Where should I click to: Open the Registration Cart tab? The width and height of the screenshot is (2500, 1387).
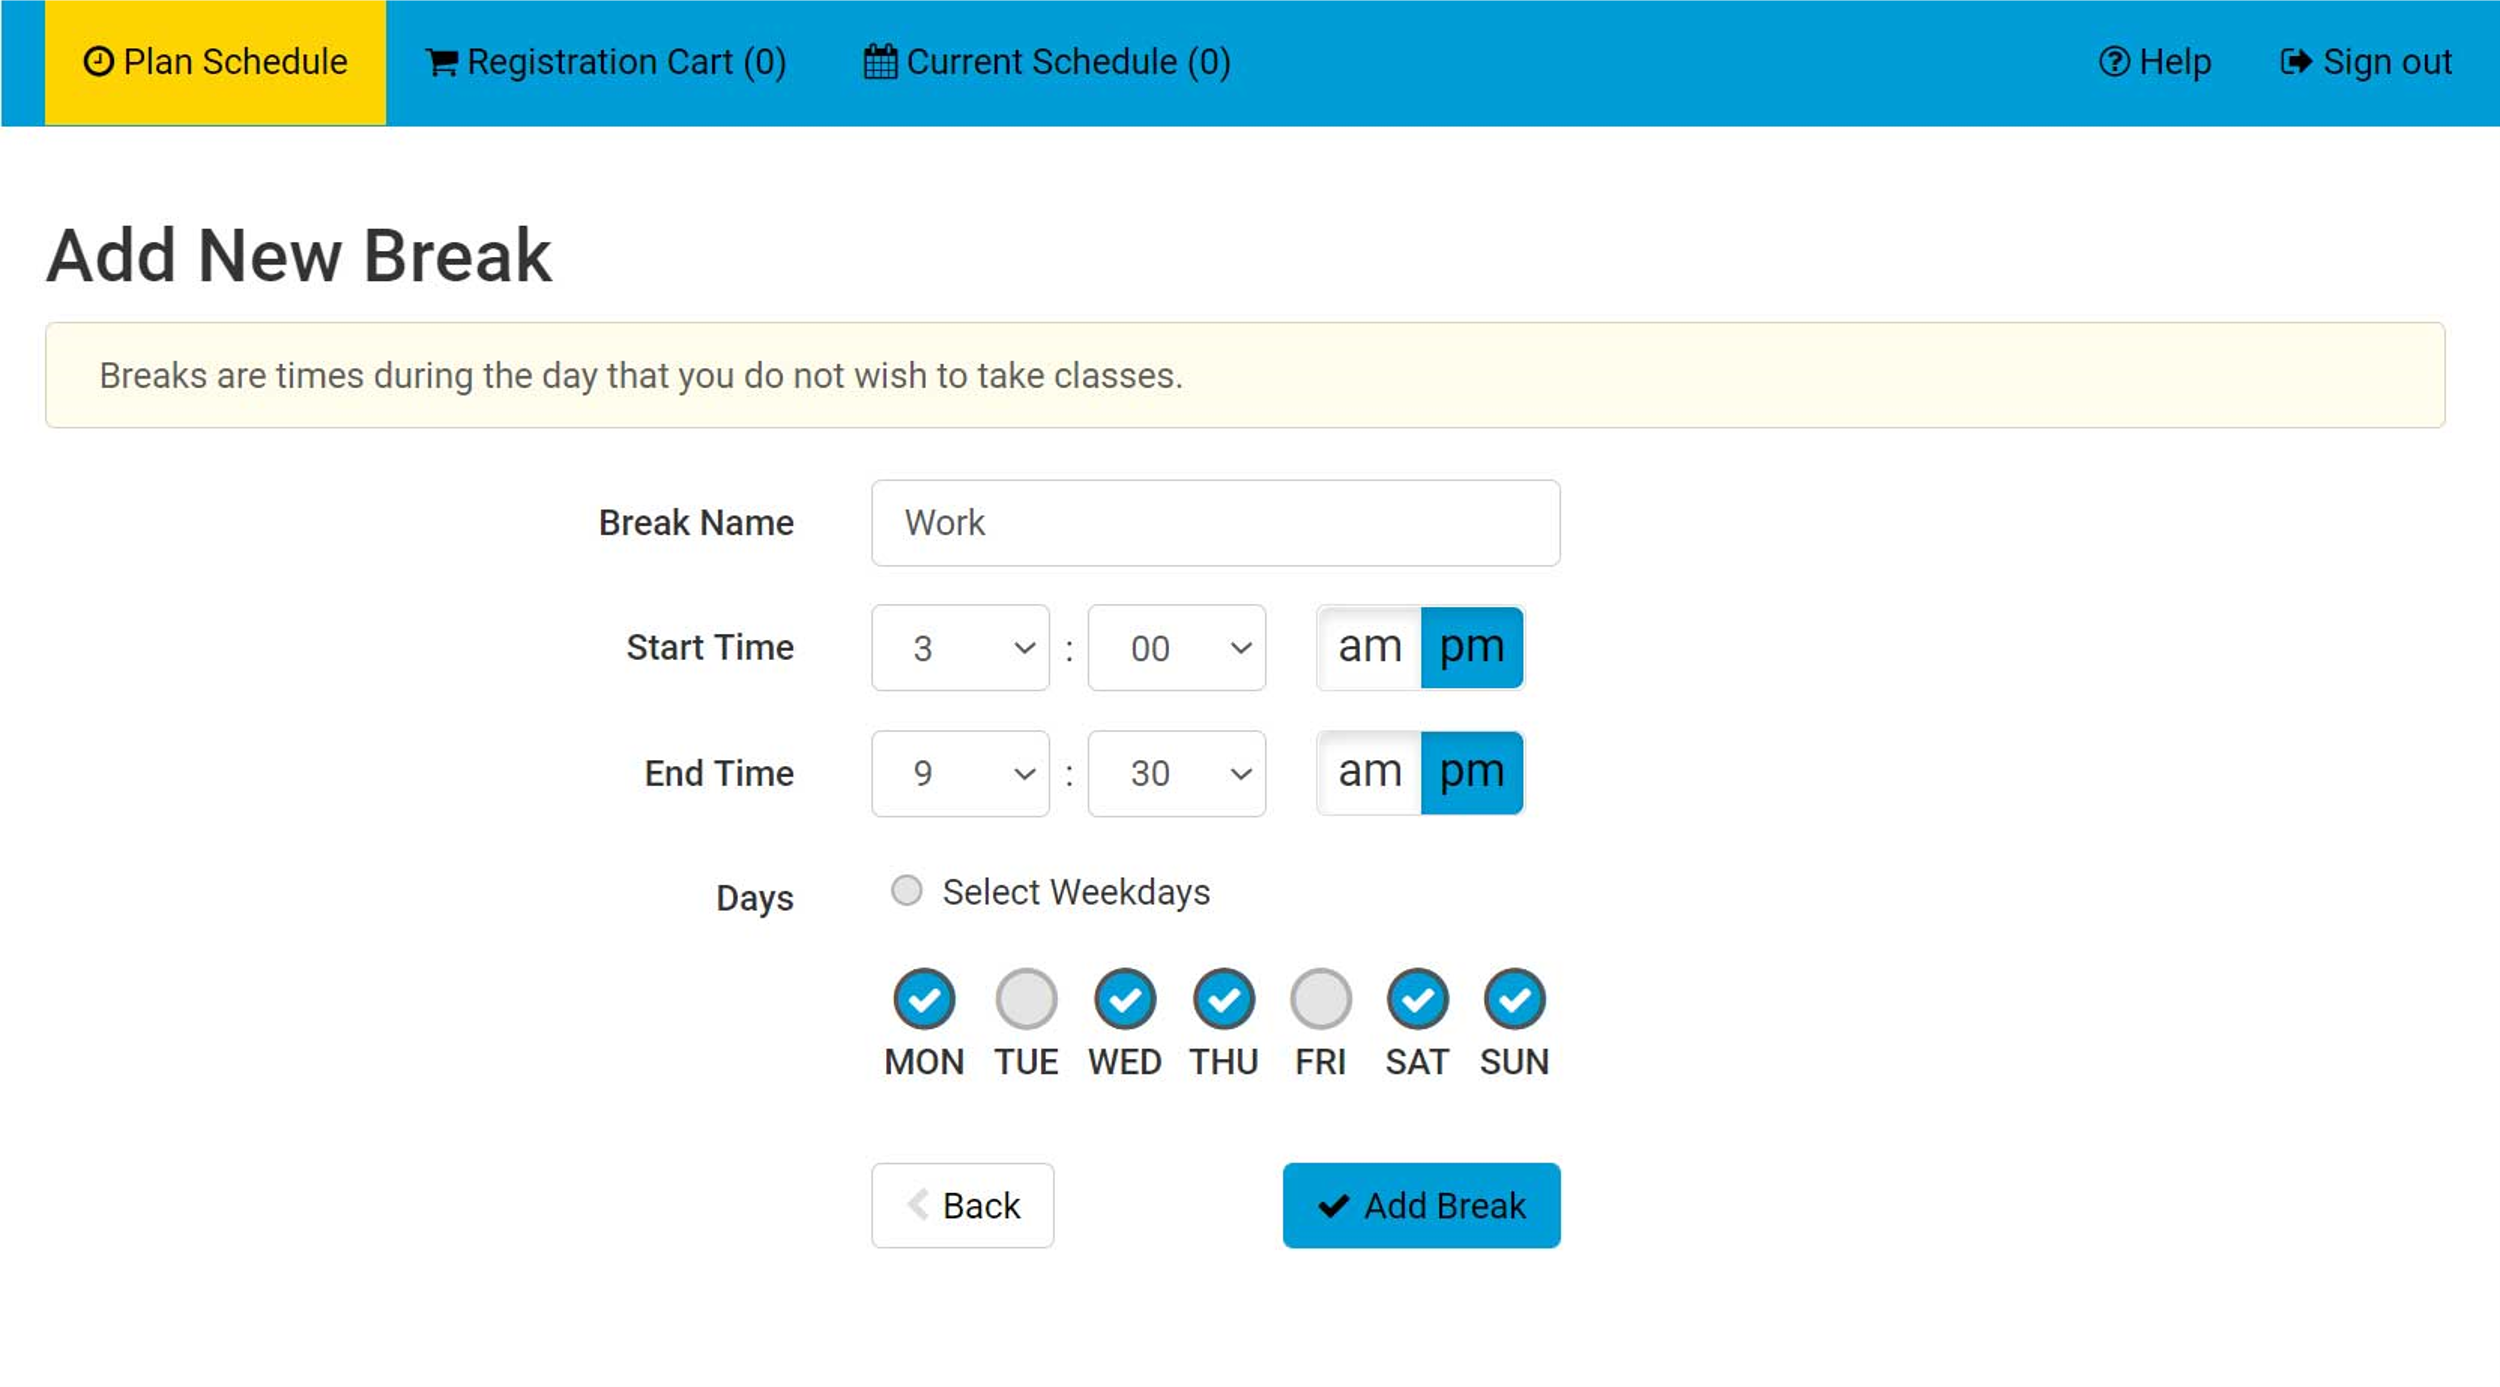click(x=606, y=62)
